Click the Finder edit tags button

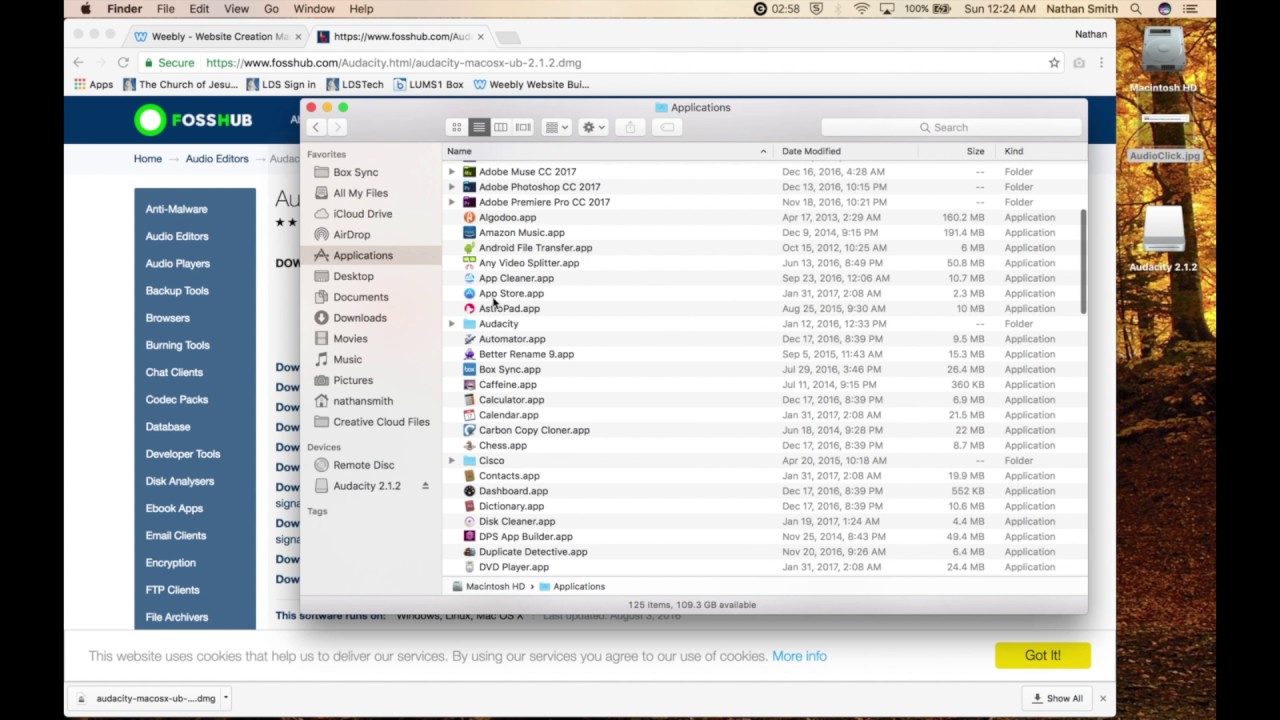[667, 127]
